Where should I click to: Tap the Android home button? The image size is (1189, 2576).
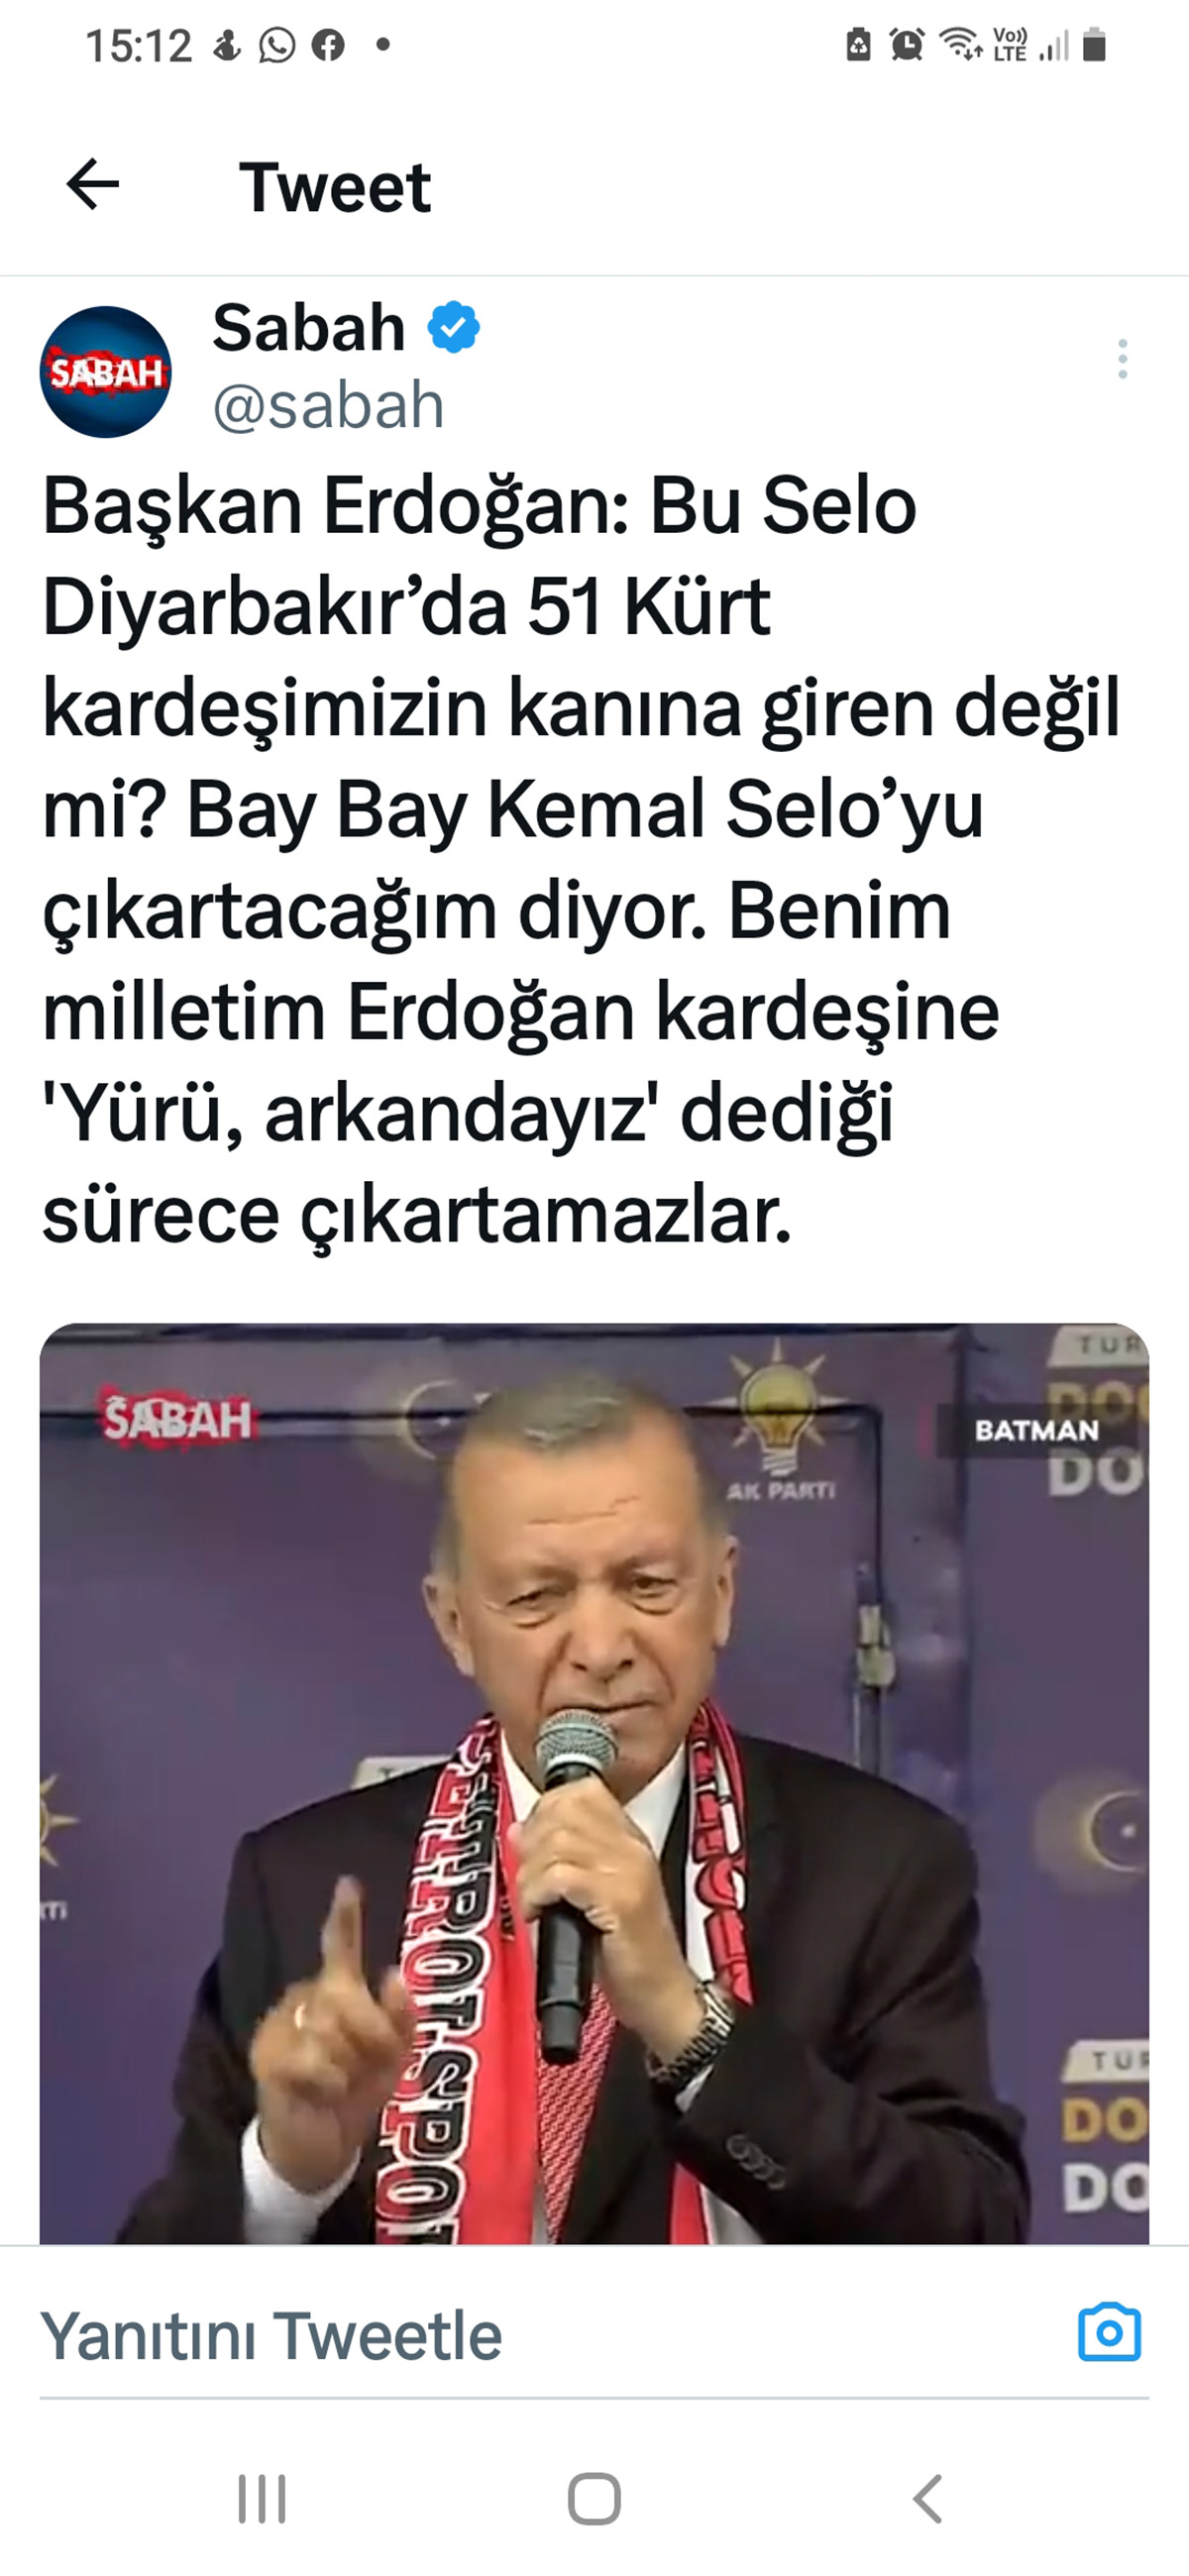[x=594, y=2499]
